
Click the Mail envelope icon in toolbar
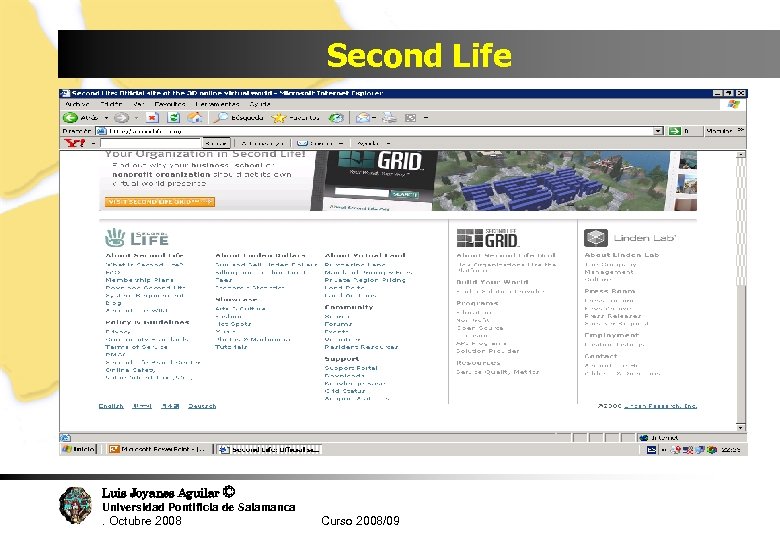[x=363, y=118]
